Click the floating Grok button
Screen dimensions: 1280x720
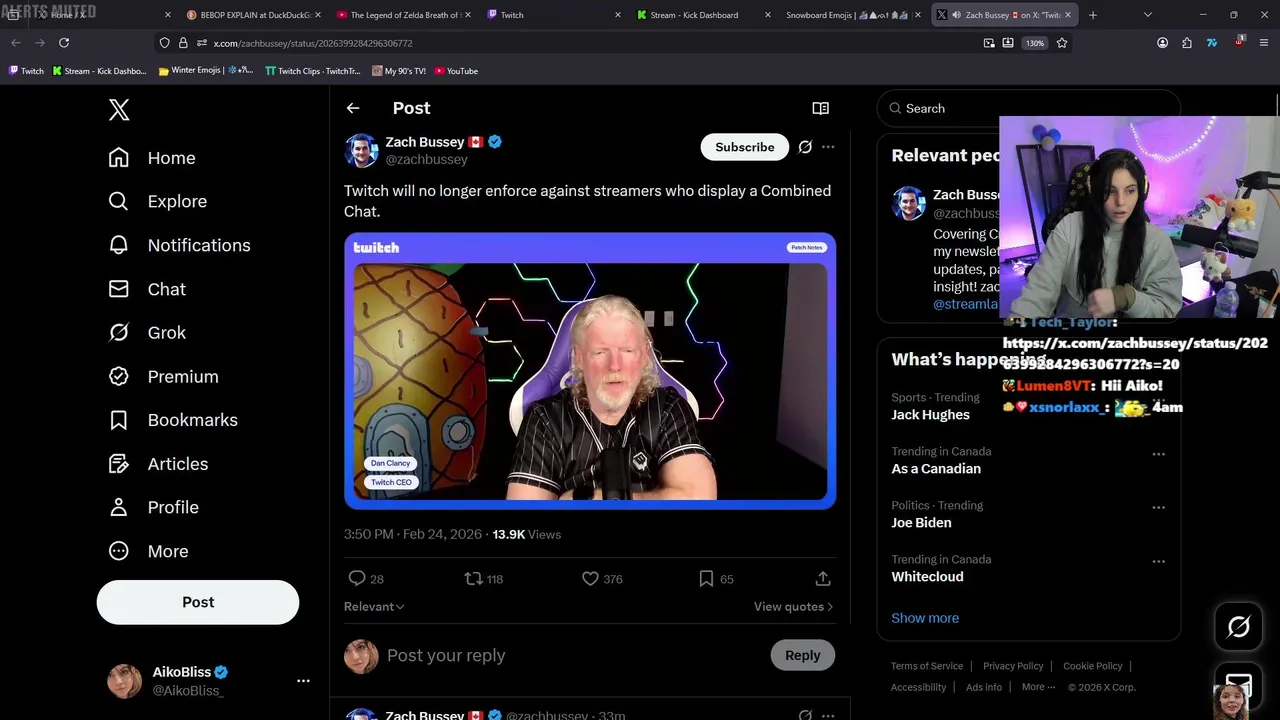[x=1238, y=627]
